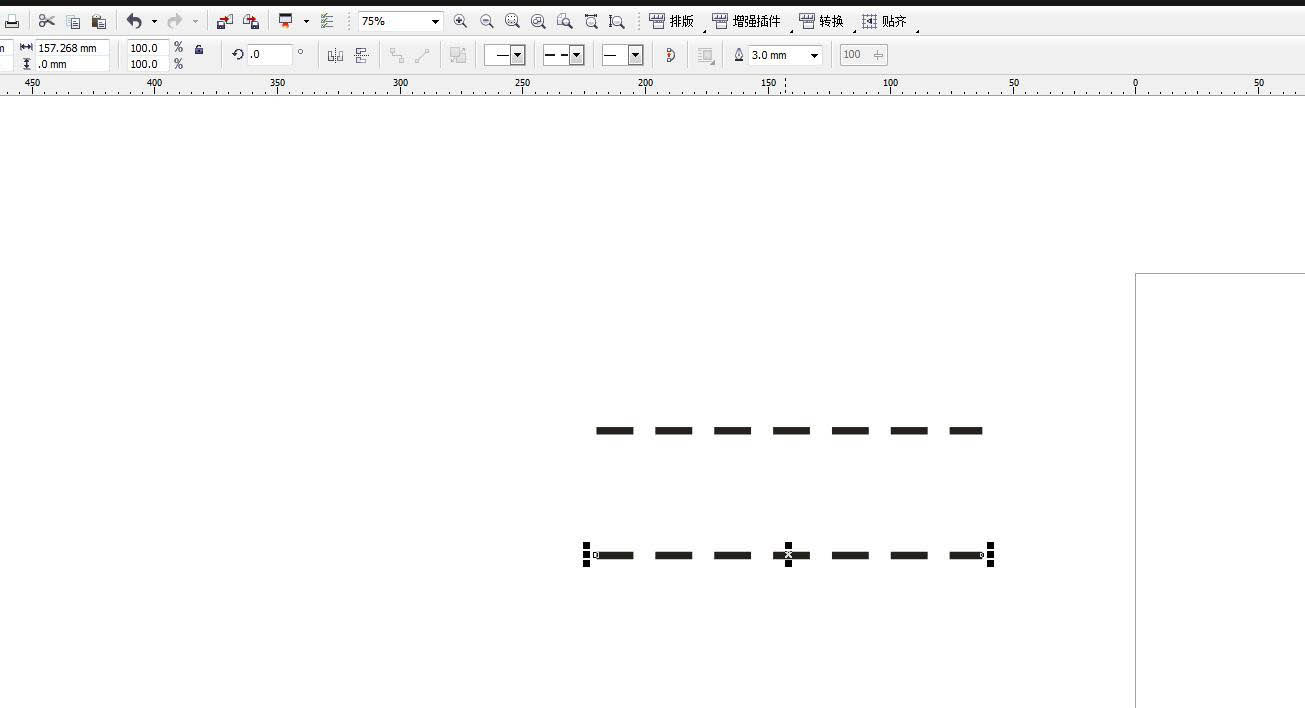Click the 转换 button
The image size is (1305, 708).
(x=822, y=21)
